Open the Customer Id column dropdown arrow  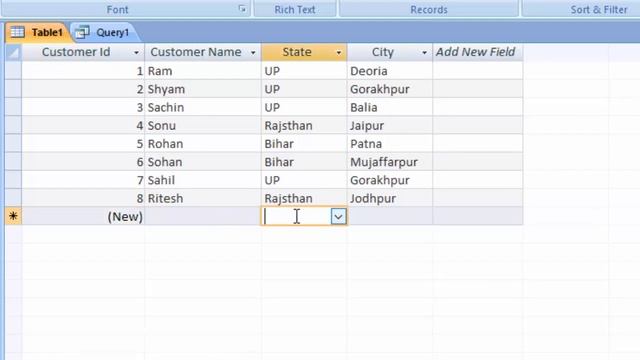point(136,53)
